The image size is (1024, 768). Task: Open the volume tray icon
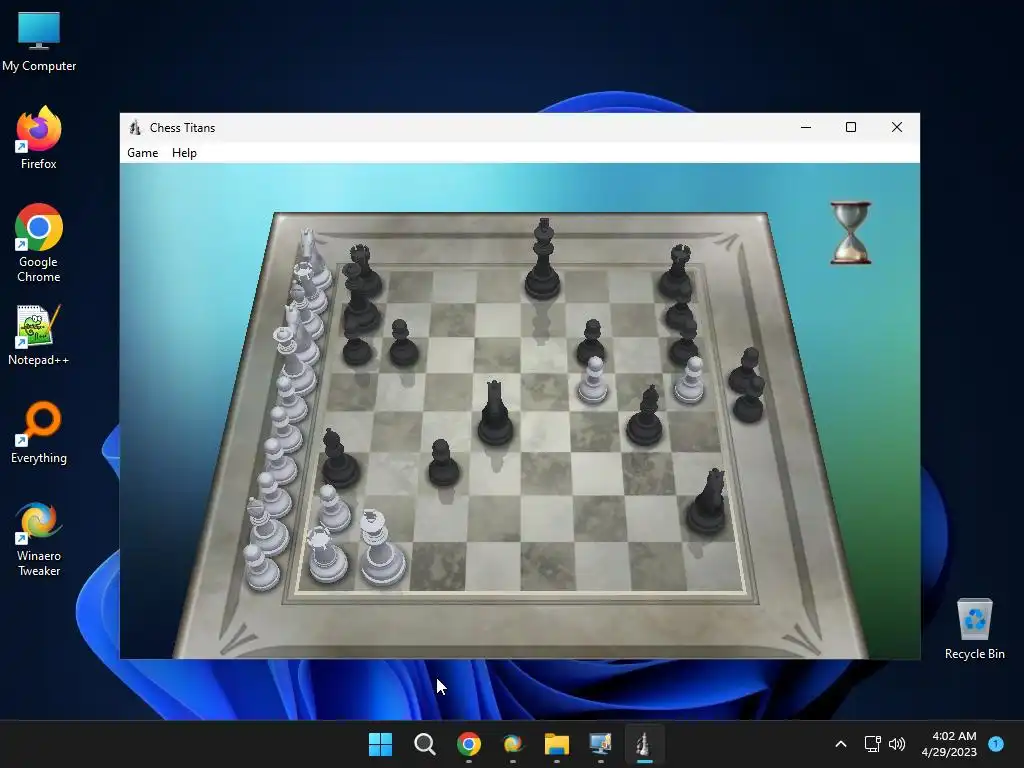(x=897, y=744)
